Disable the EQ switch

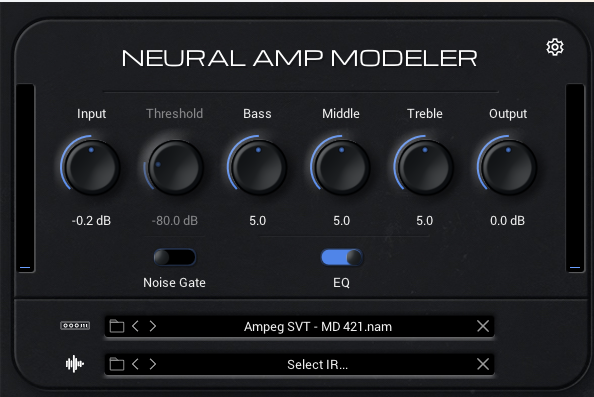click(x=342, y=258)
